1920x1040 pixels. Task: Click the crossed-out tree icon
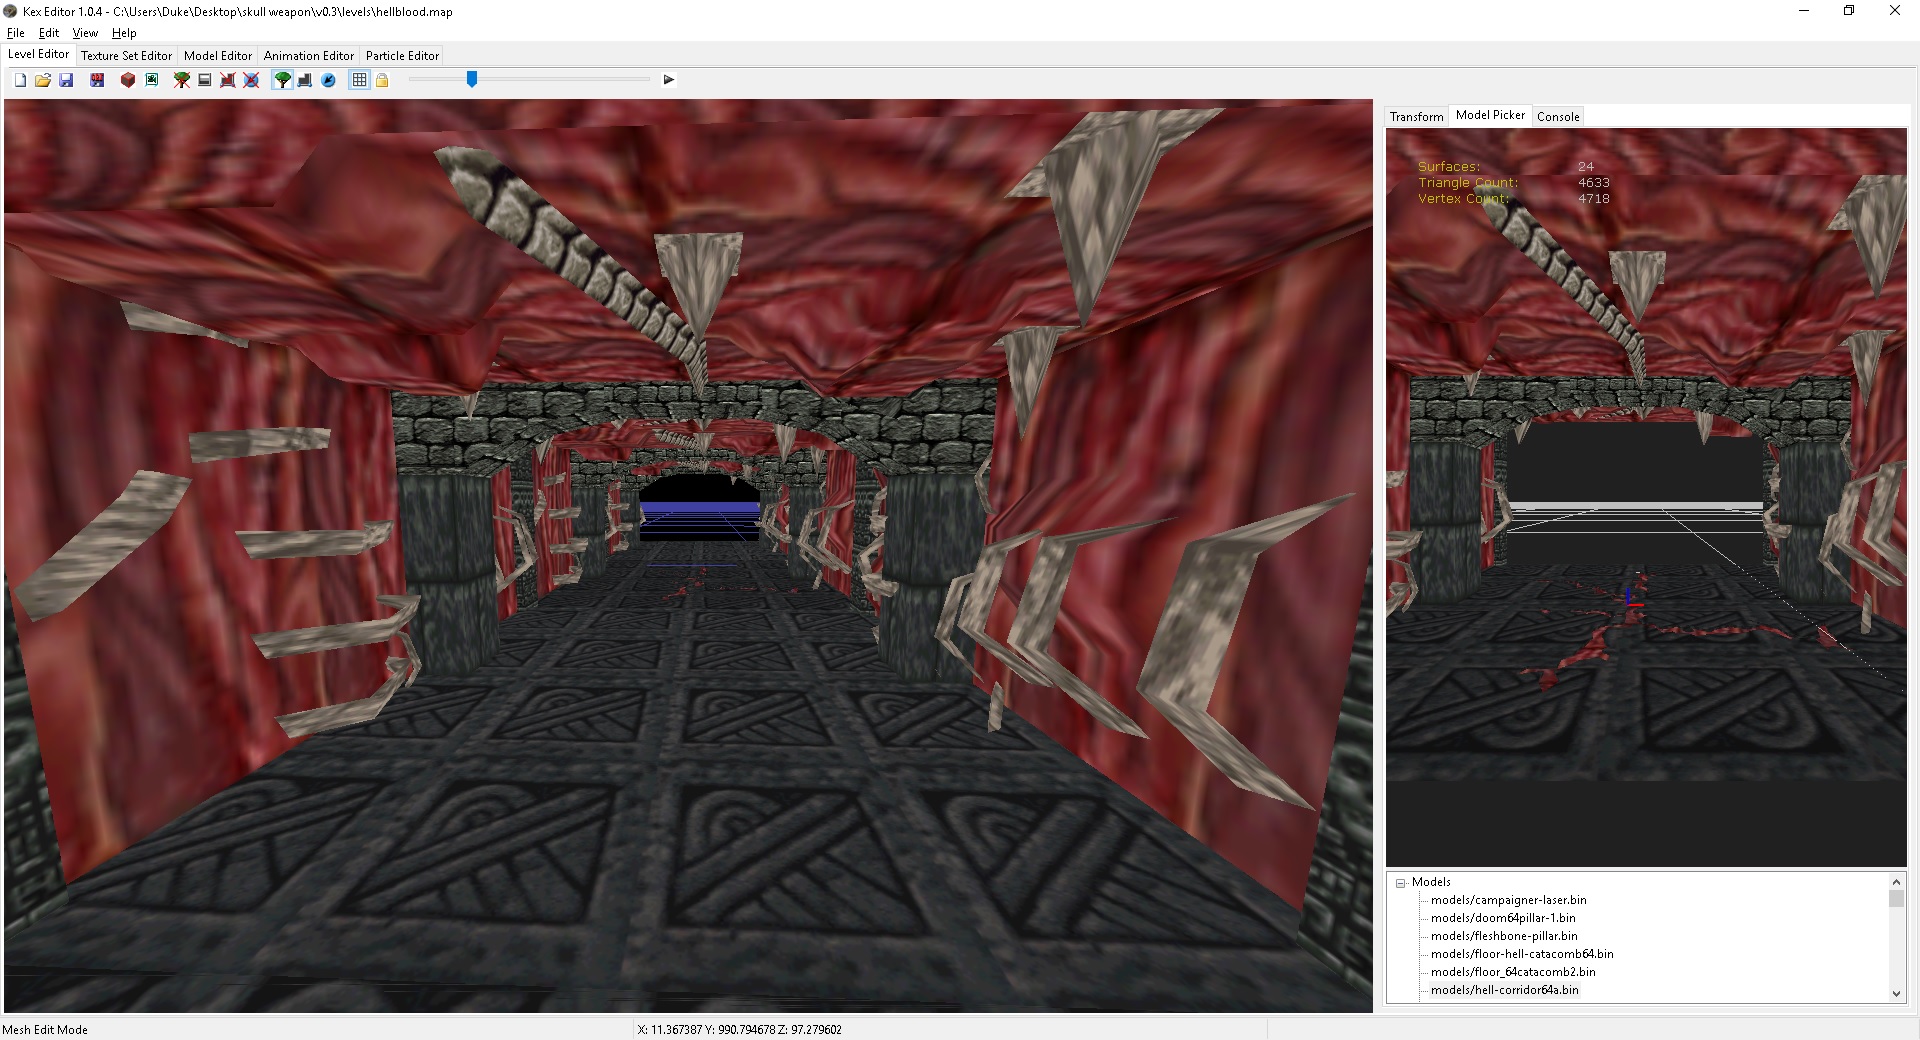click(x=182, y=80)
